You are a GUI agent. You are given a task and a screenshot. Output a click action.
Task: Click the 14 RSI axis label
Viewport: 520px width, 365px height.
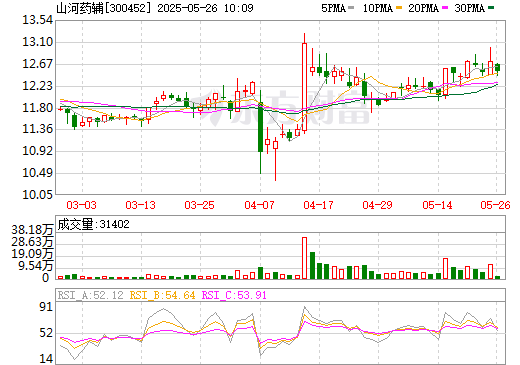click(x=46, y=359)
